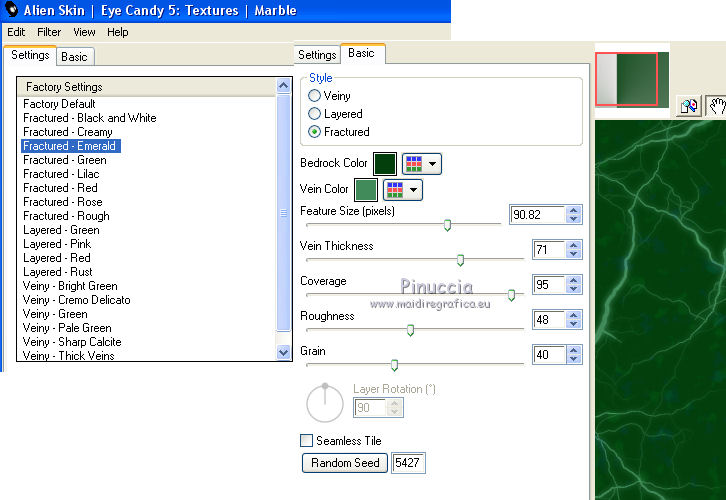Select the hand pan tool
Screen dimensions: 726x500
point(716,106)
